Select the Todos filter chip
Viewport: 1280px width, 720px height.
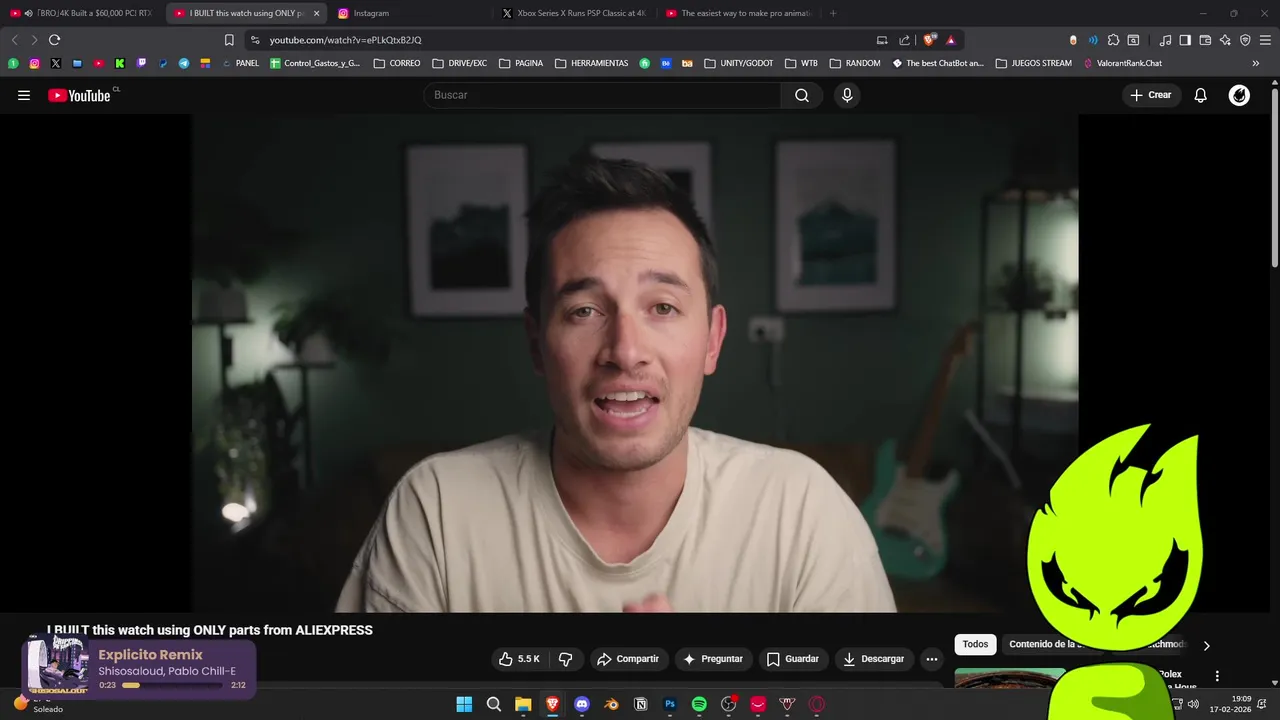975,645
